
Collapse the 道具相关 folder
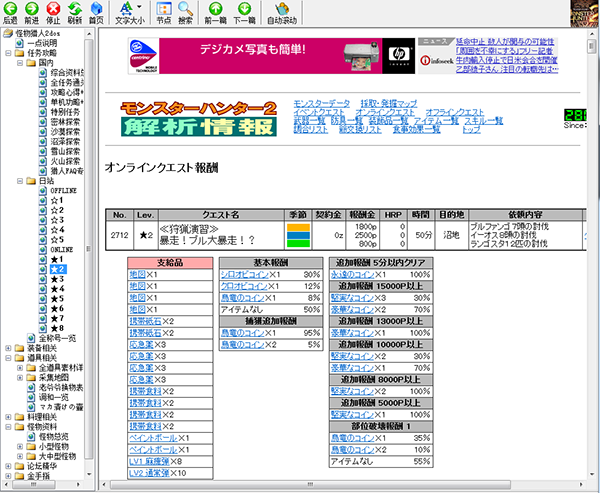point(8,358)
